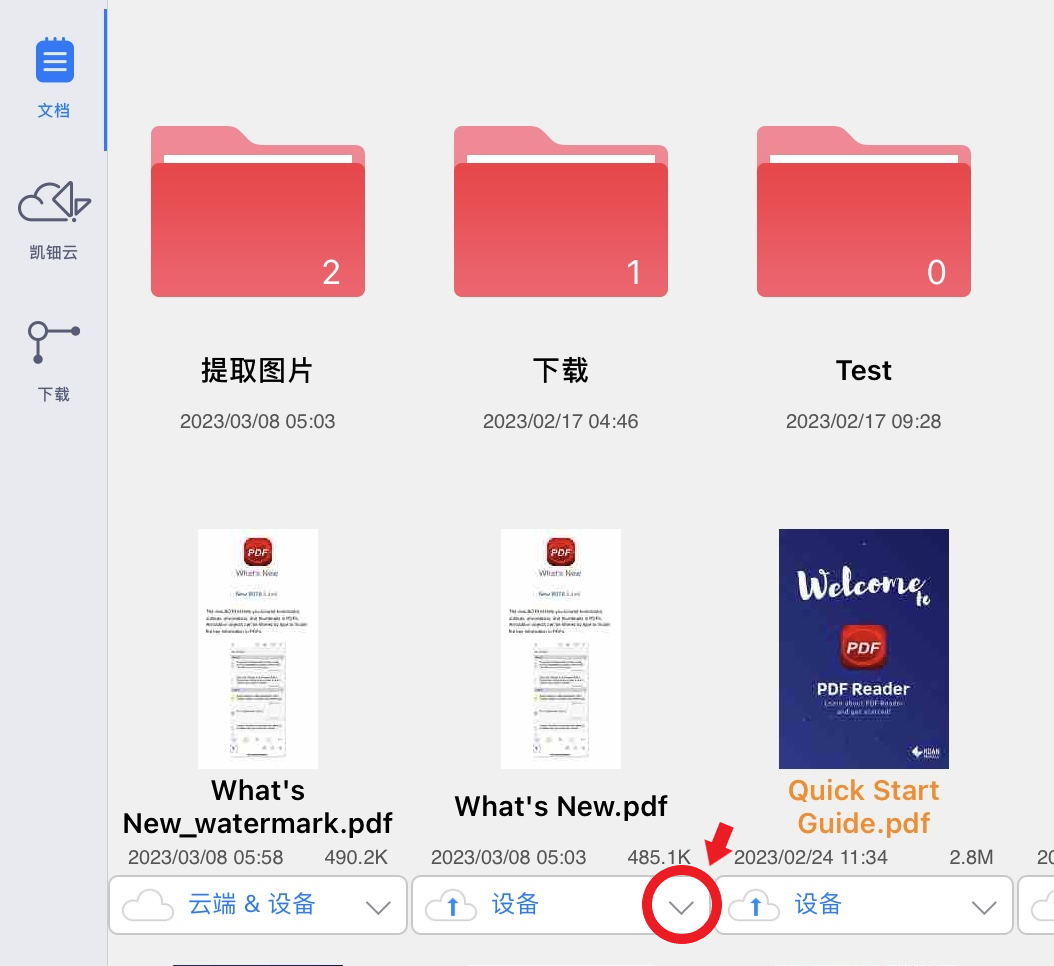Viewport: 1054px width, 966px height.
Task: Click date 2023/02/17 04:46 under 下载 folder
Action: [561, 421]
